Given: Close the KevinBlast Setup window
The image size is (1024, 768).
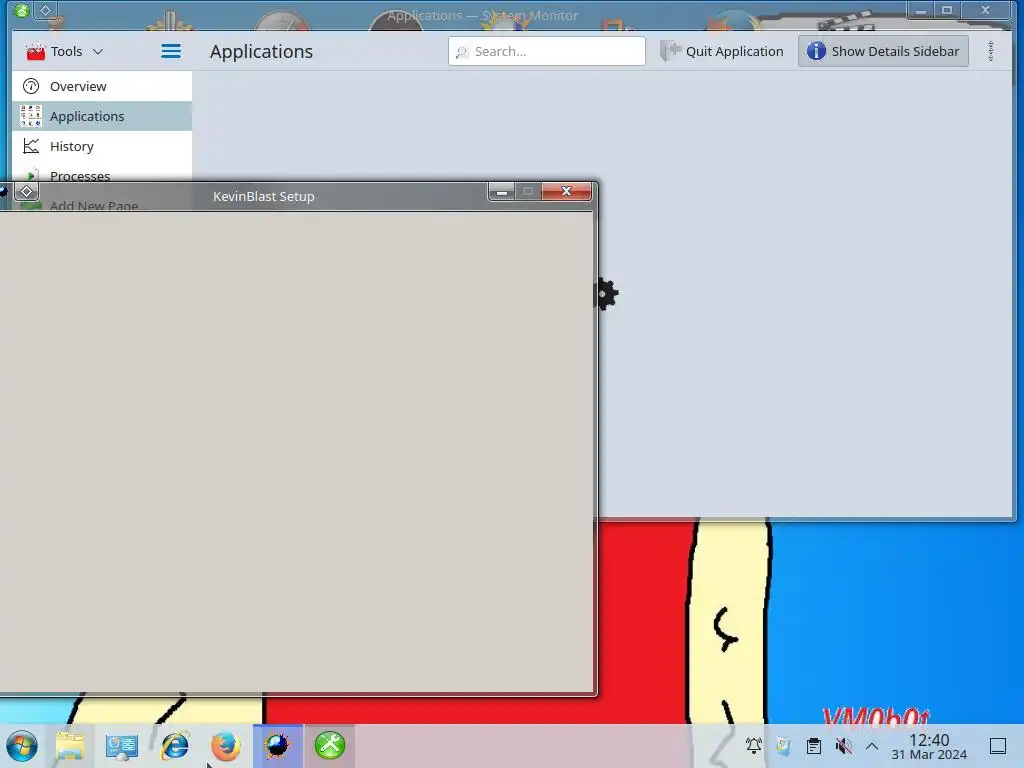Looking at the screenshot, I should (x=566, y=191).
